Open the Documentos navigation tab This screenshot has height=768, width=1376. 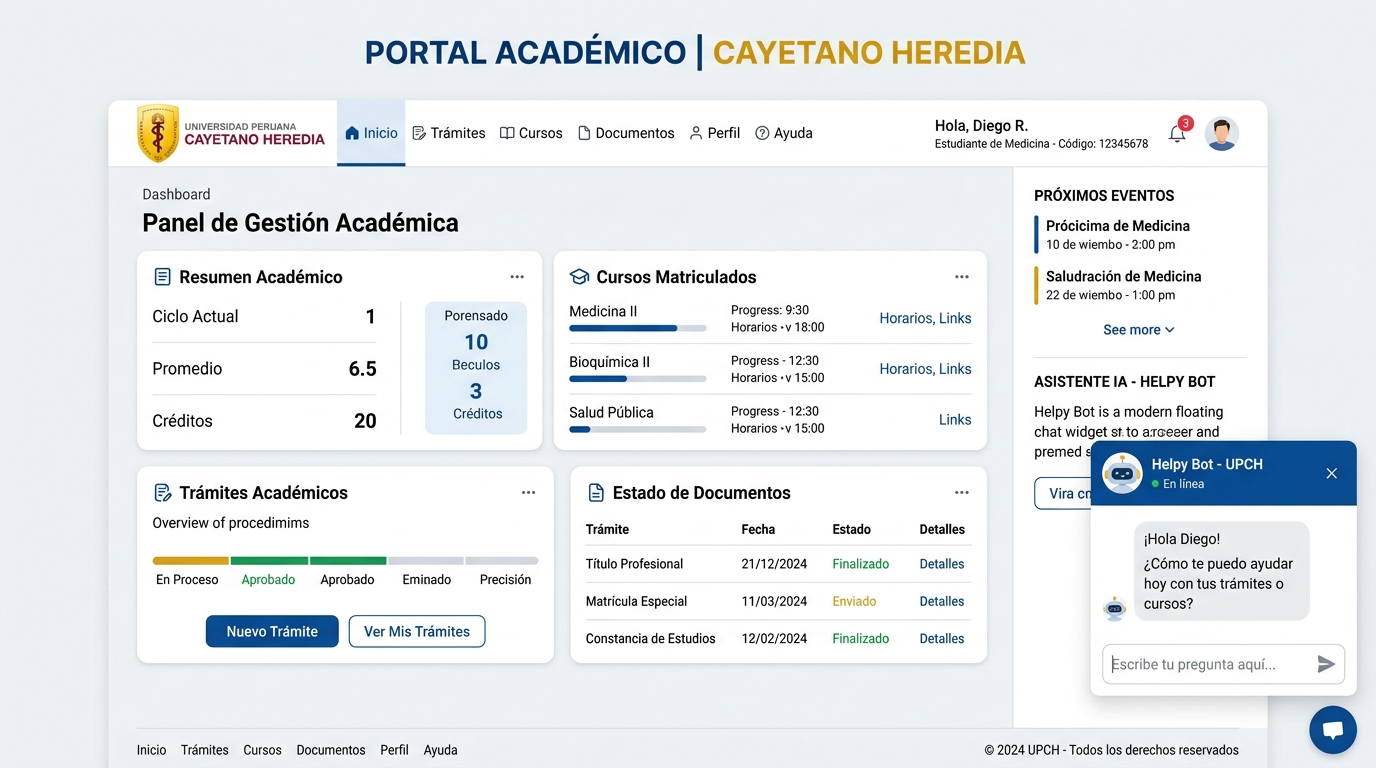(x=626, y=133)
